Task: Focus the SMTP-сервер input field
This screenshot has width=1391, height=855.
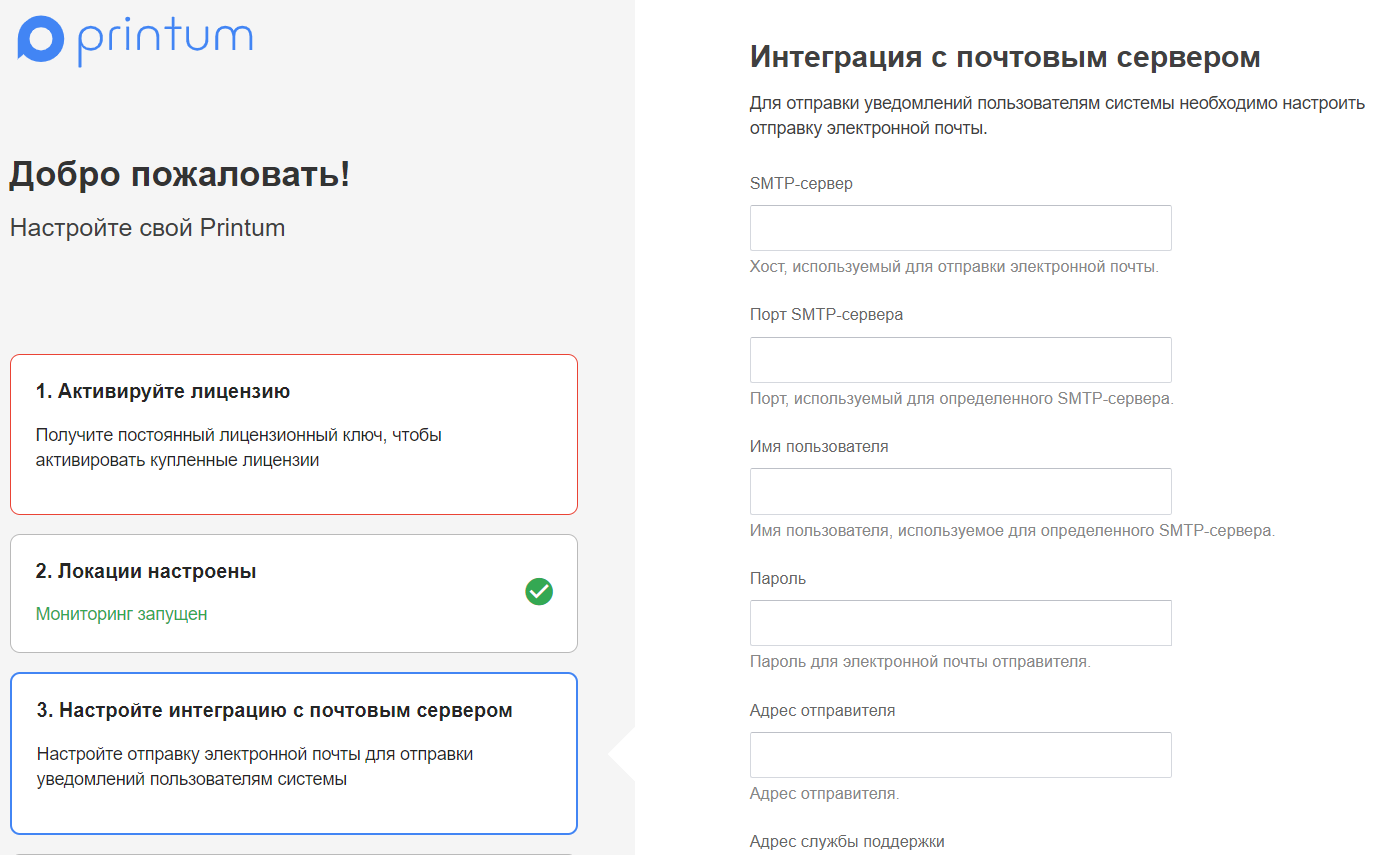Action: coord(960,228)
